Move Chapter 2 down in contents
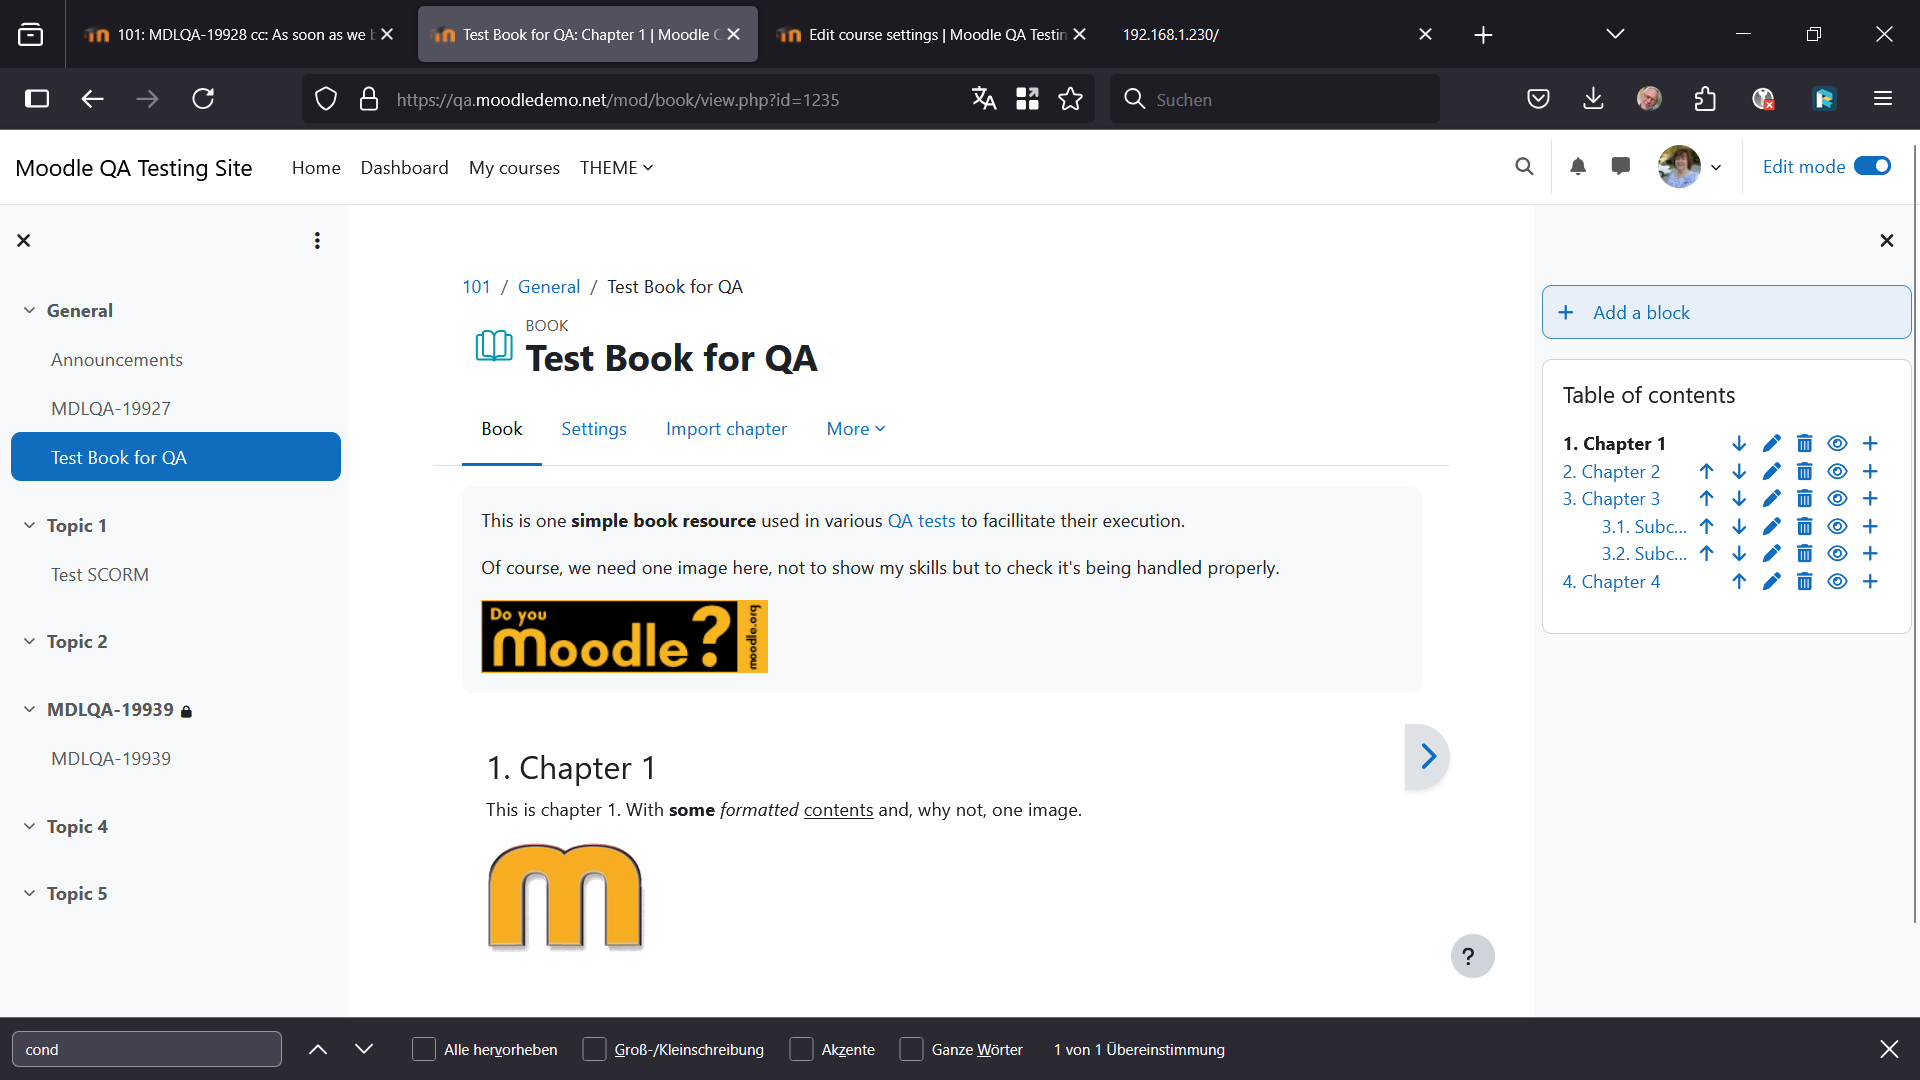 click(x=1739, y=471)
